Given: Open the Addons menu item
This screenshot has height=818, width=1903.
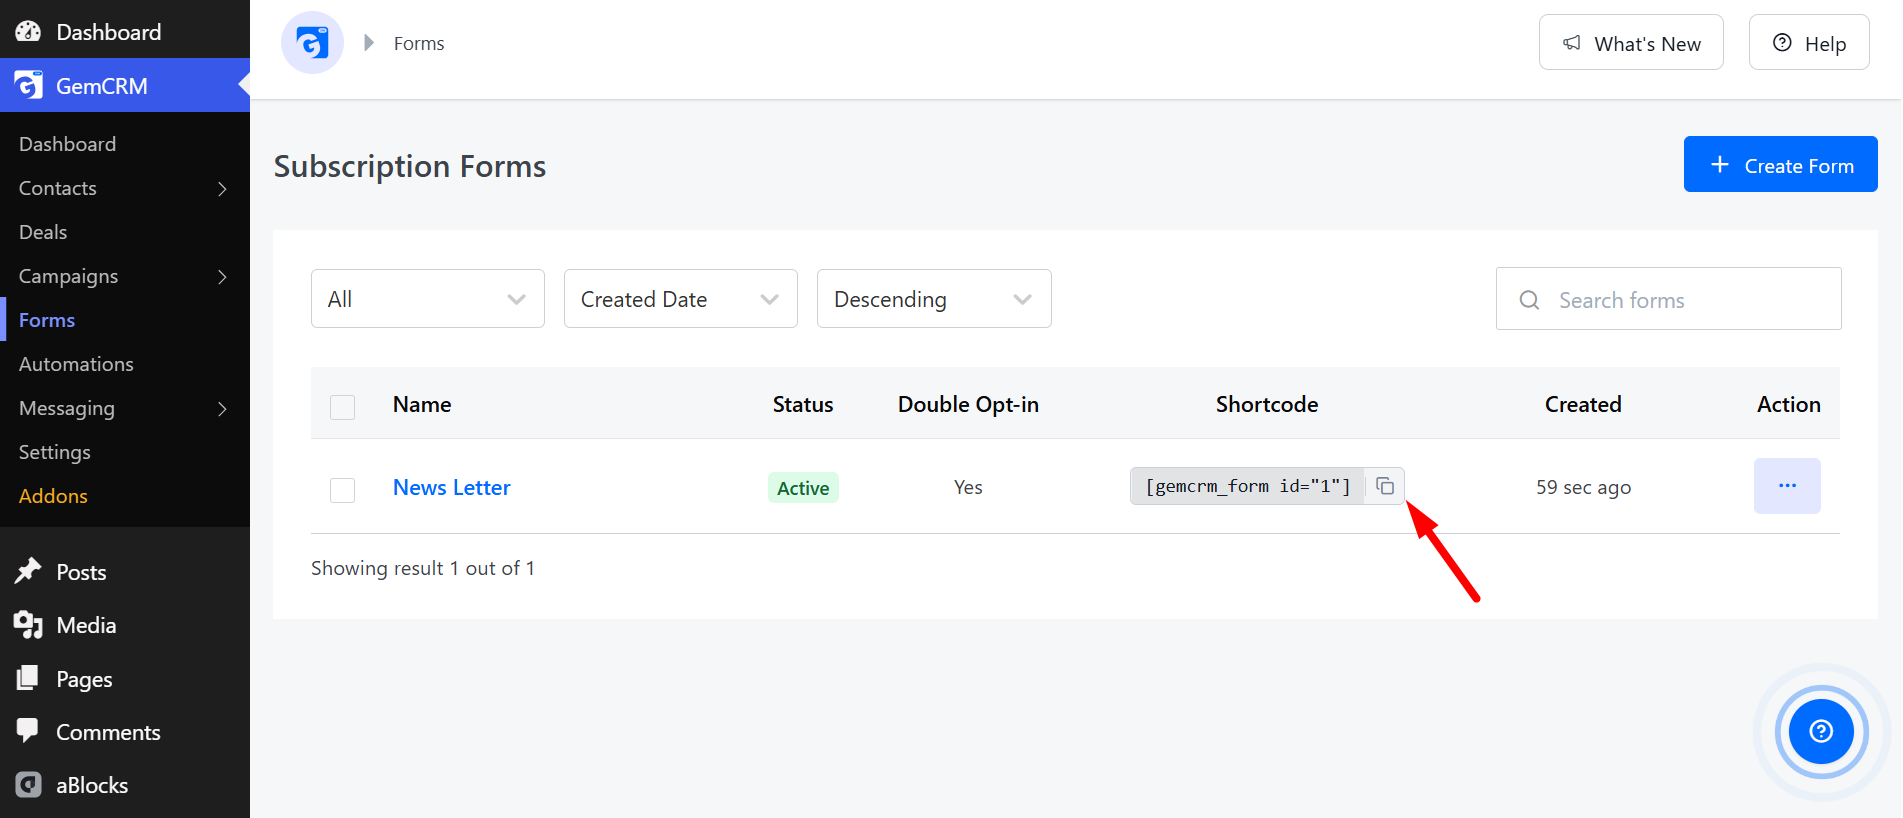Looking at the screenshot, I should click(x=53, y=496).
